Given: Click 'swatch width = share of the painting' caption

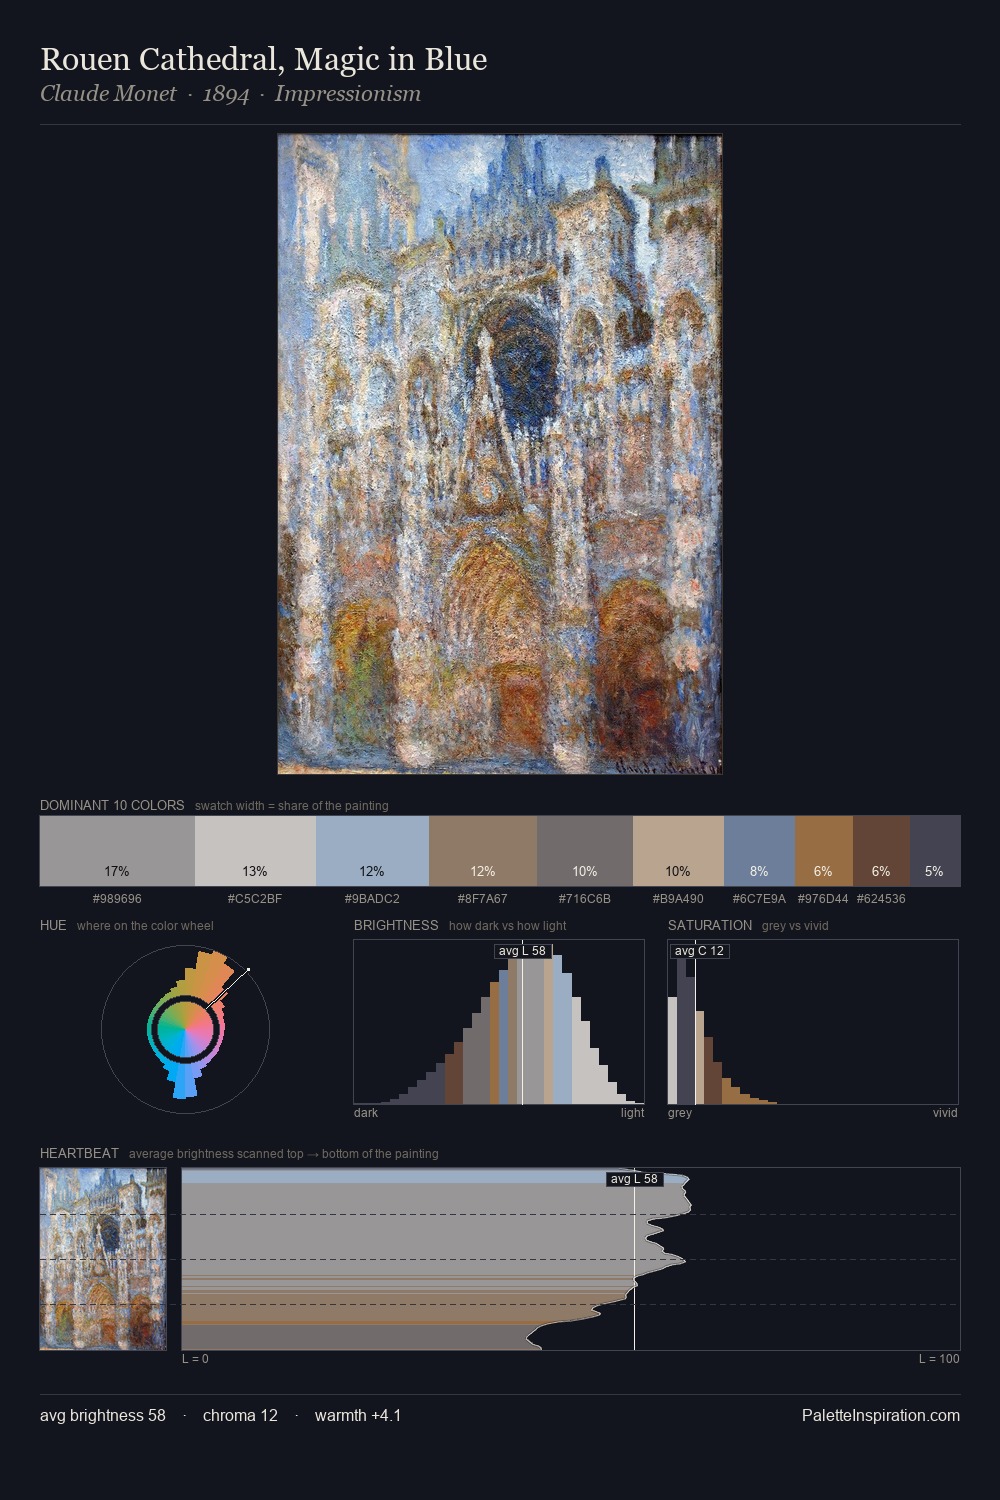Looking at the screenshot, I should point(292,805).
